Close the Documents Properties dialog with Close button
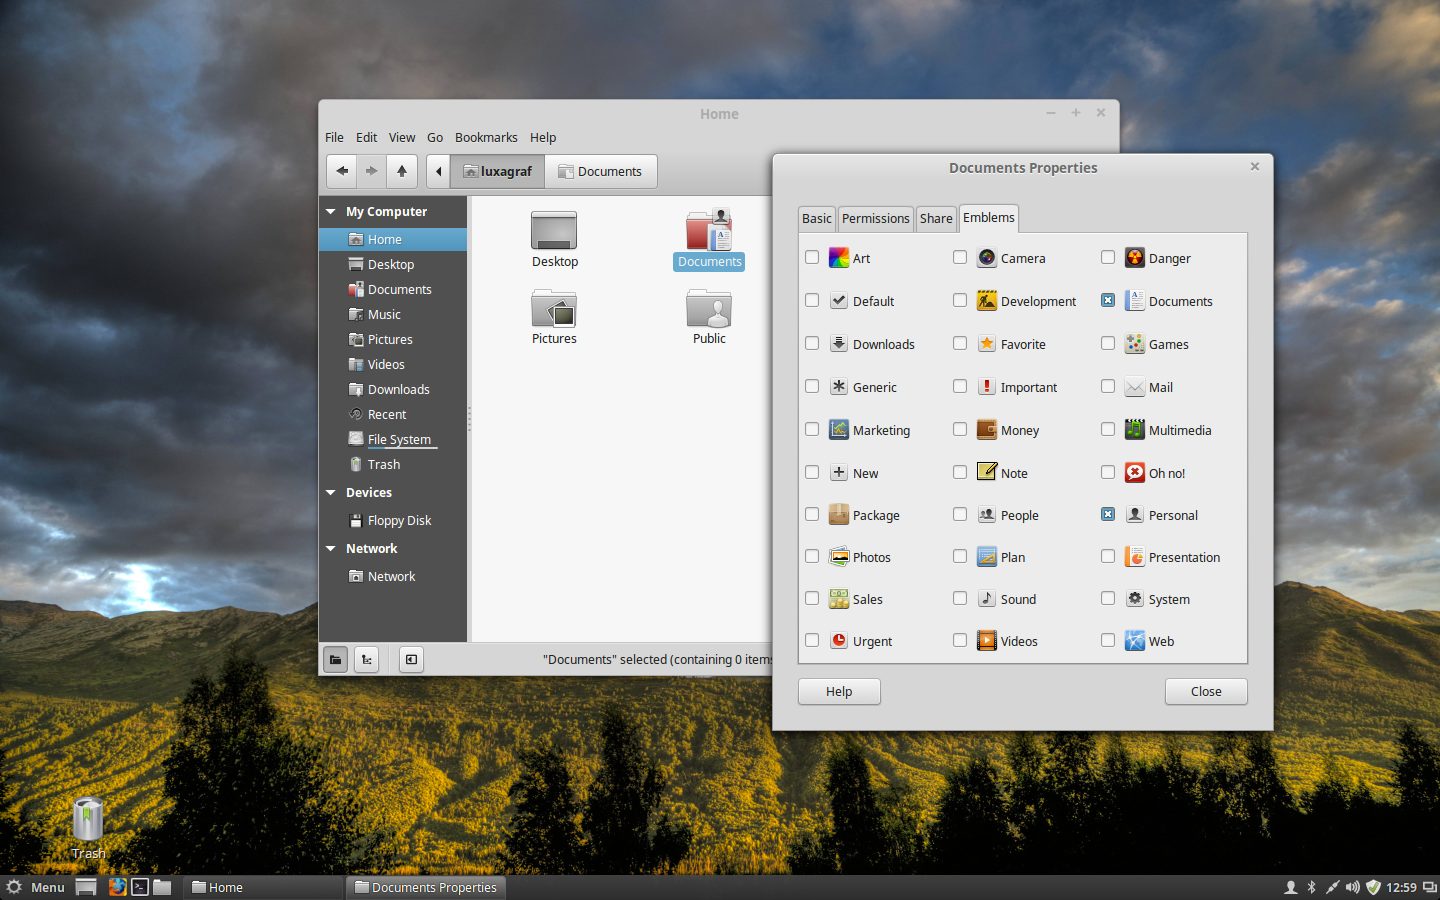This screenshot has width=1440, height=900. [x=1206, y=691]
